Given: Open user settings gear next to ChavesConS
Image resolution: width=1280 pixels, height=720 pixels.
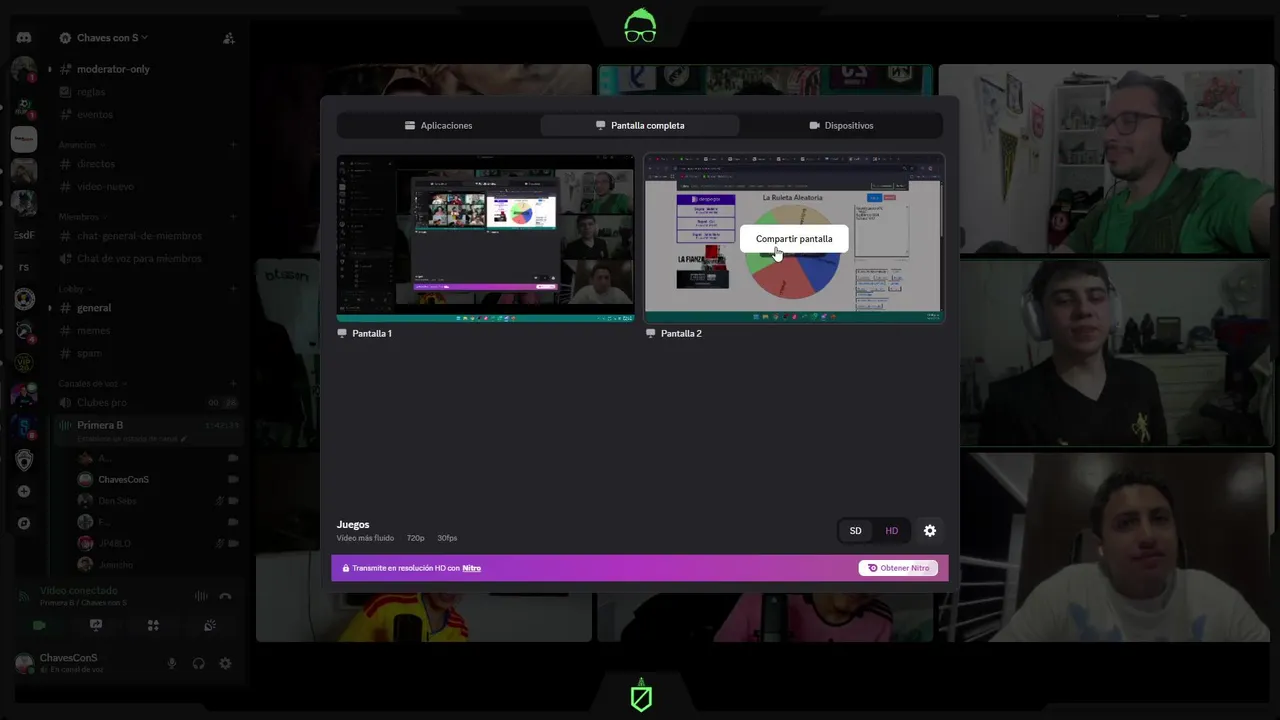Looking at the screenshot, I should [225, 663].
